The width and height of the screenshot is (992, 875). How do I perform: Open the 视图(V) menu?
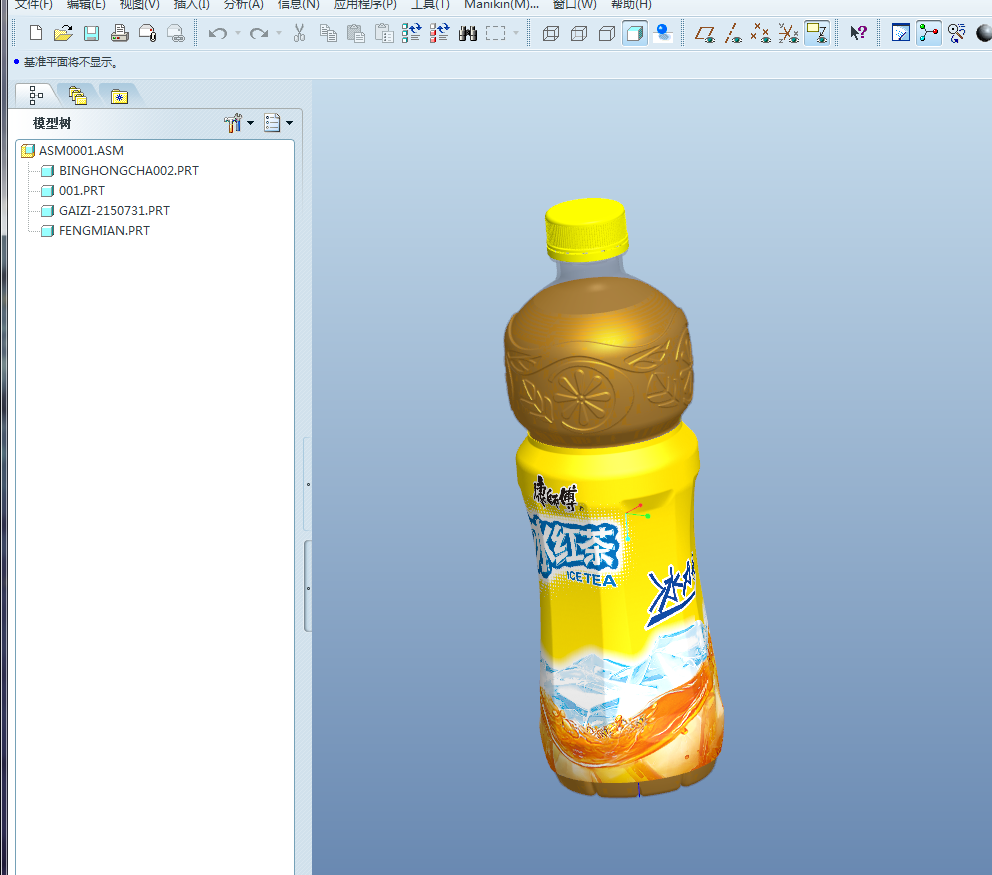(140, 5)
